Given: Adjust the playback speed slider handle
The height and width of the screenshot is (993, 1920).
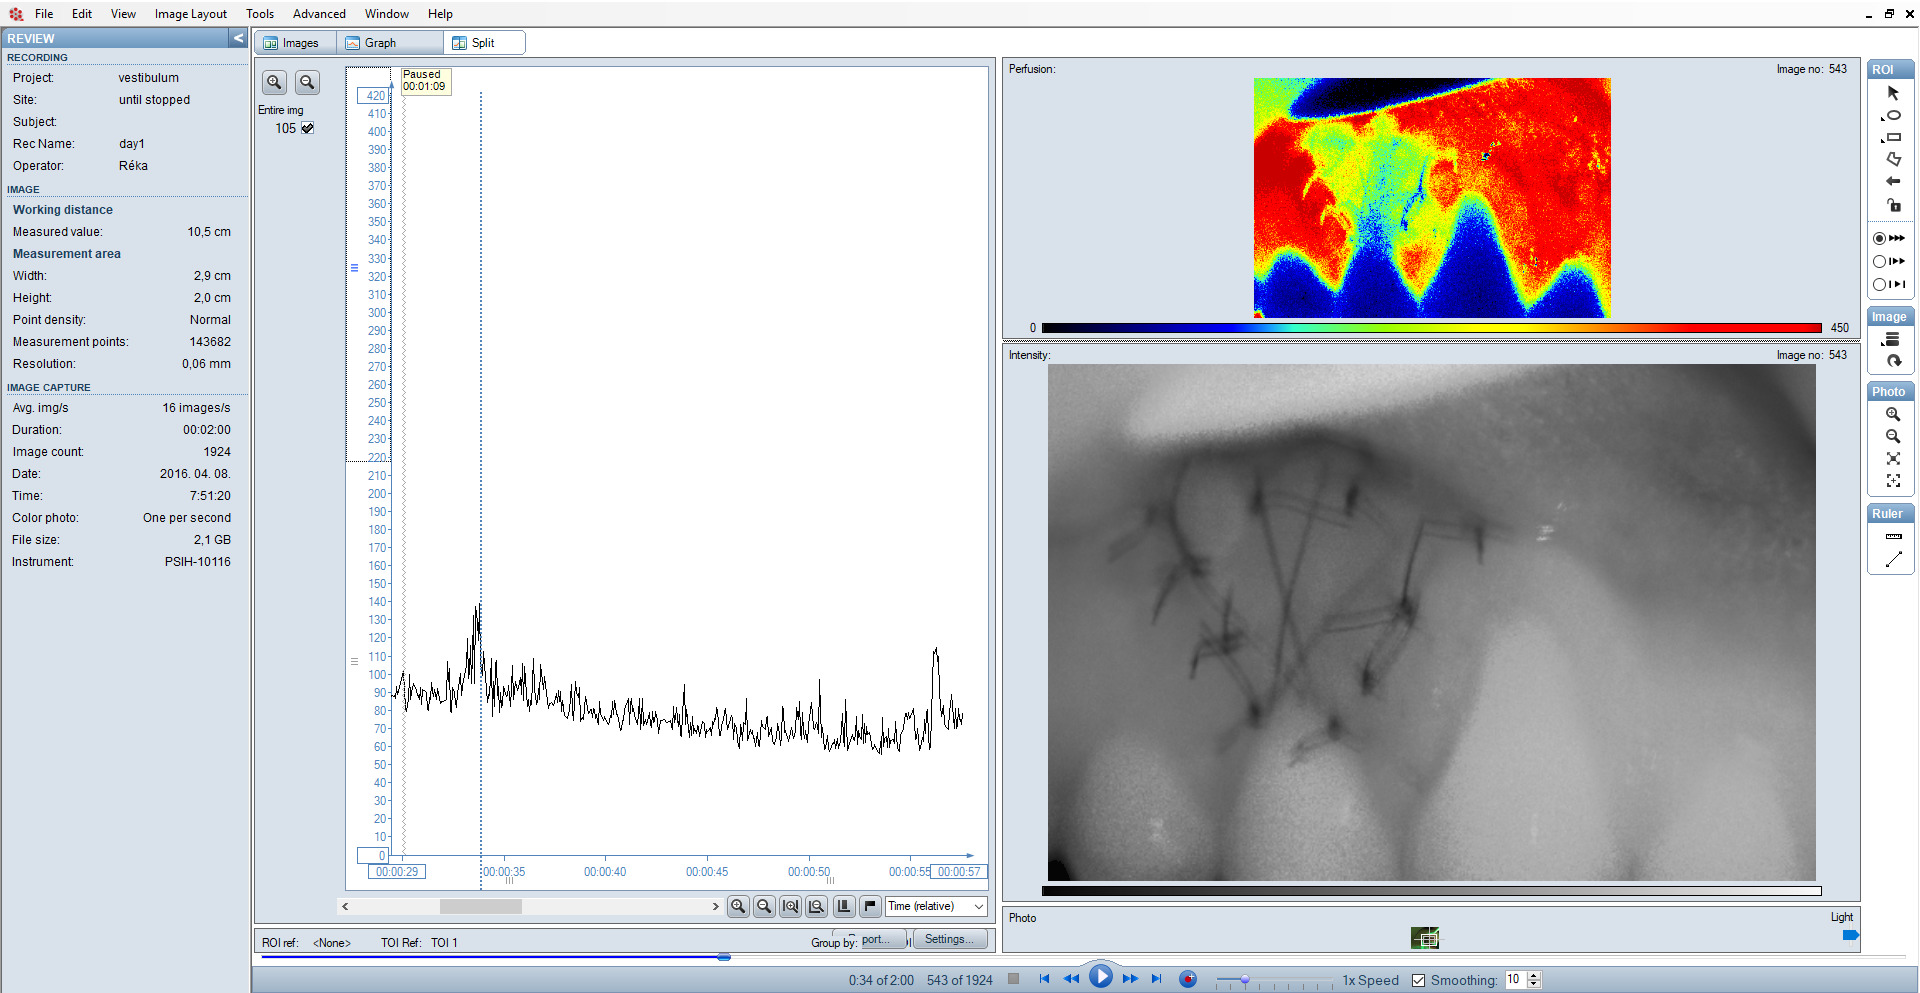Looking at the screenshot, I should pyautogui.click(x=1244, y=980).
